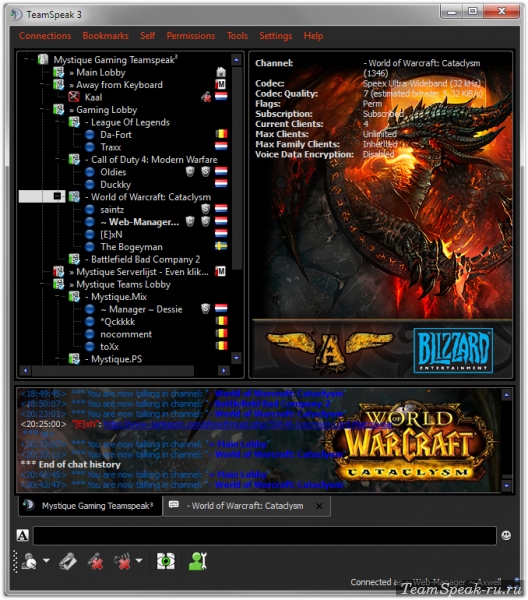
Task: Click the Blizzard Entertainment banner logo
Action: point(453,350)
